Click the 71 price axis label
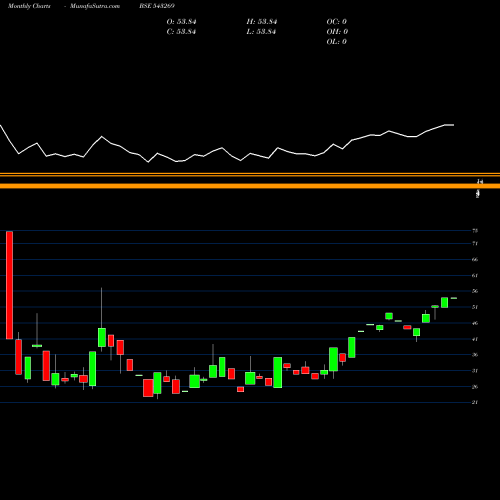 [475, 244]
